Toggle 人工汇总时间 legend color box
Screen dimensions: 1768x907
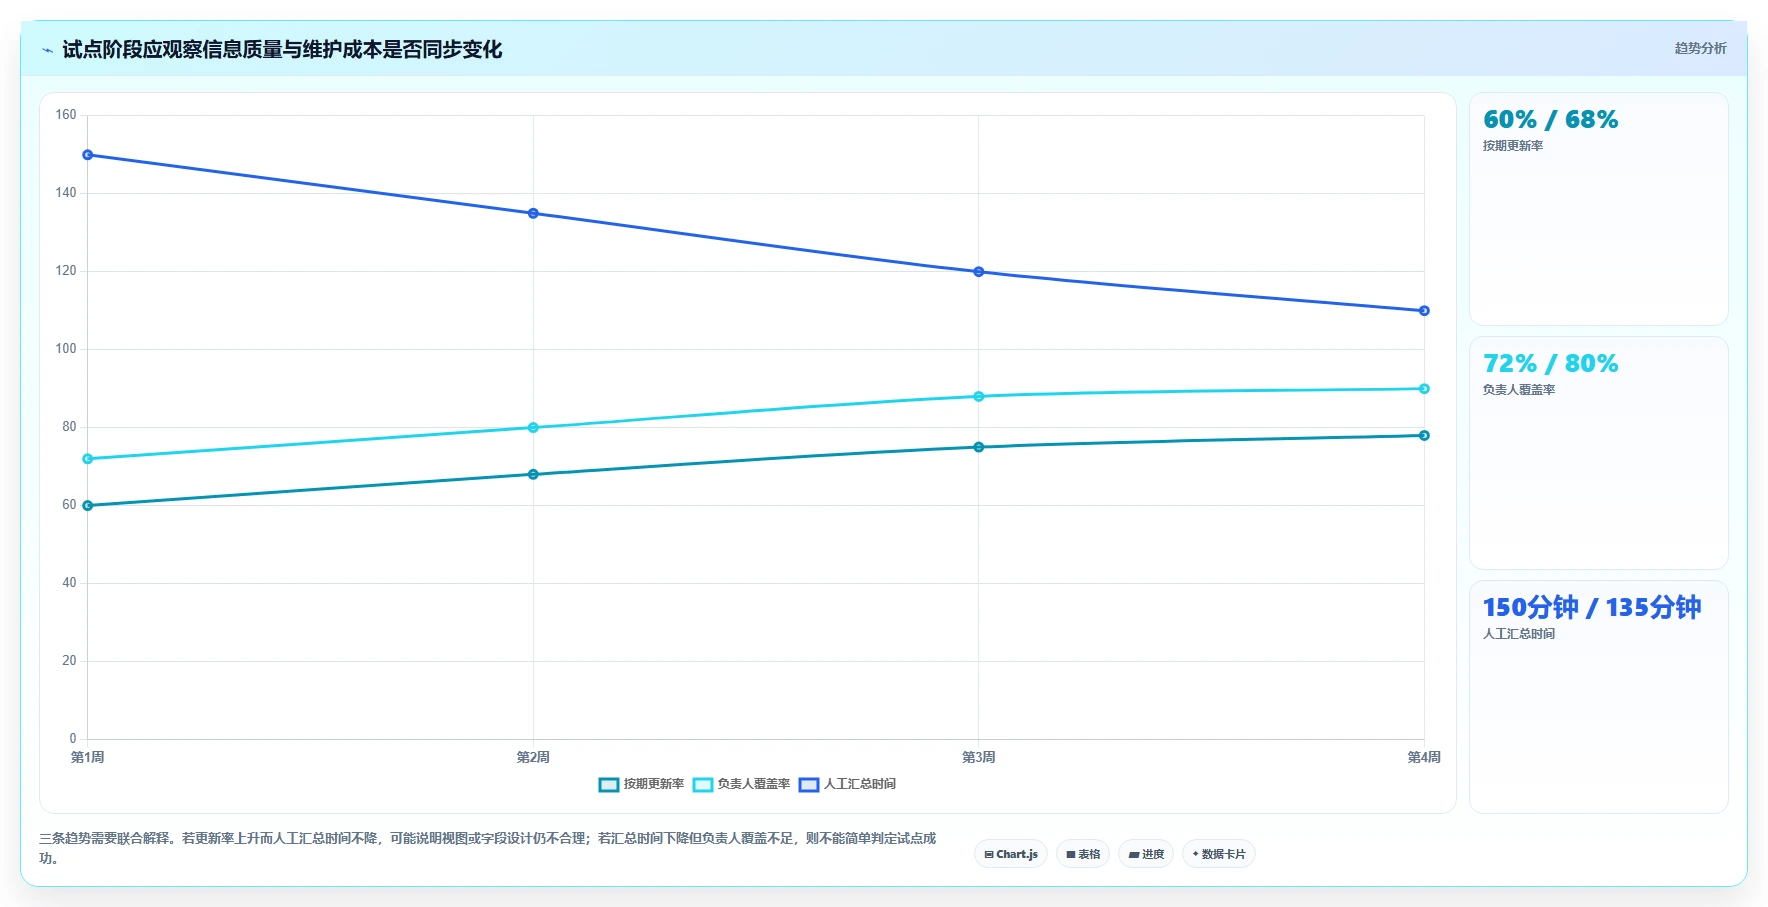tap(809, 785)
